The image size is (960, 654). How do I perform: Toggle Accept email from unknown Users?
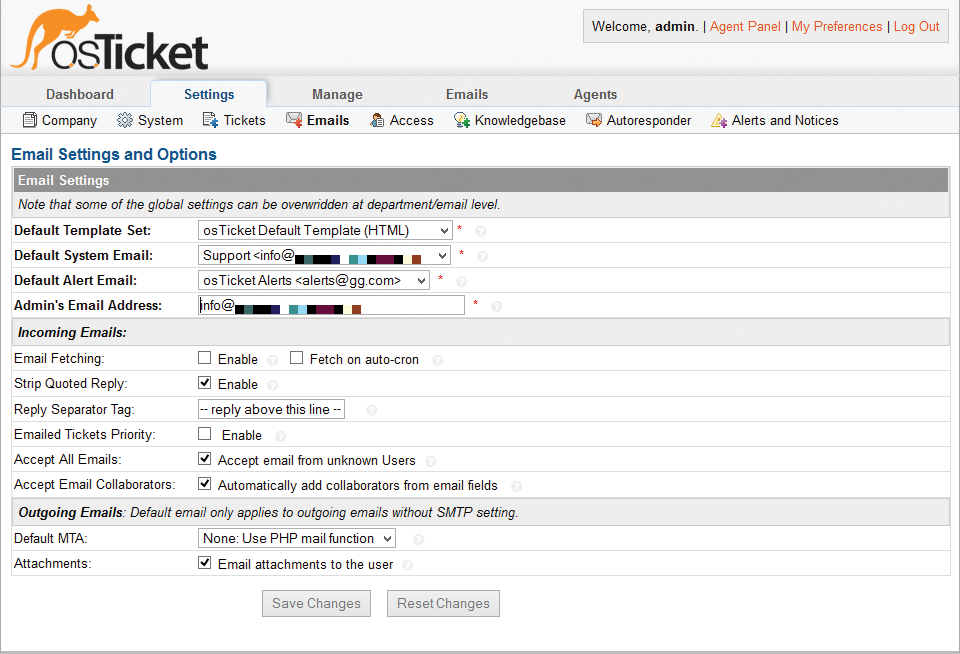(x=204, y=459)
